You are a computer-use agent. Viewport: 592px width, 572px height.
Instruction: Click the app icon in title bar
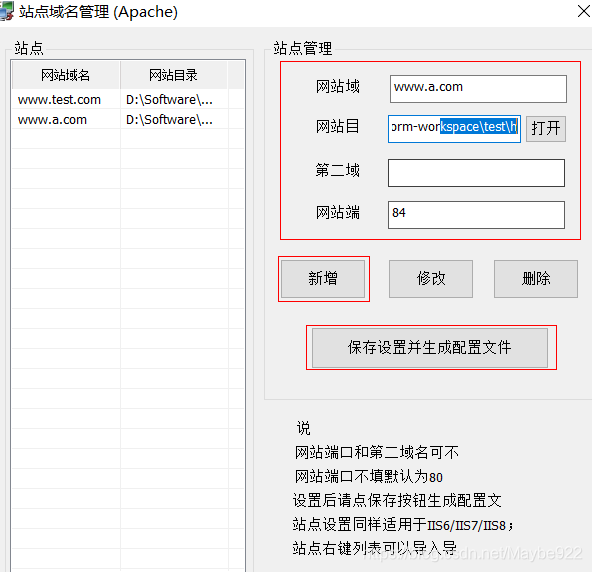click(6, 11)
